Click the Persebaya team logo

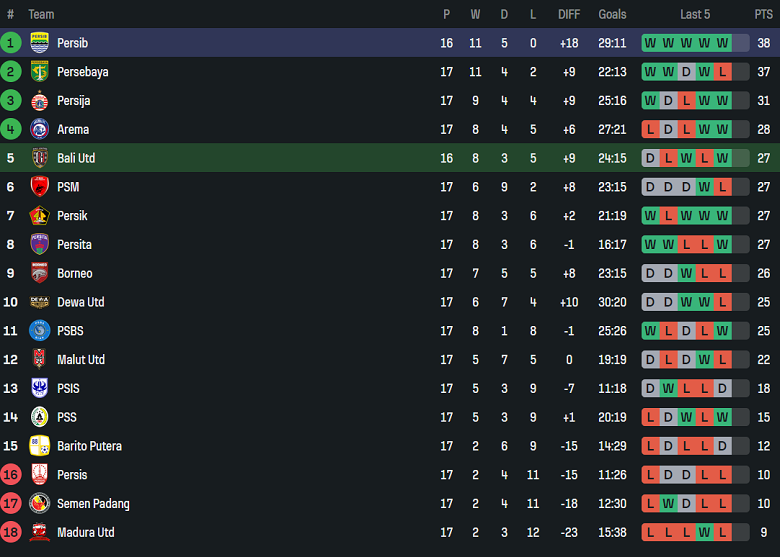[x=40, y=72]
